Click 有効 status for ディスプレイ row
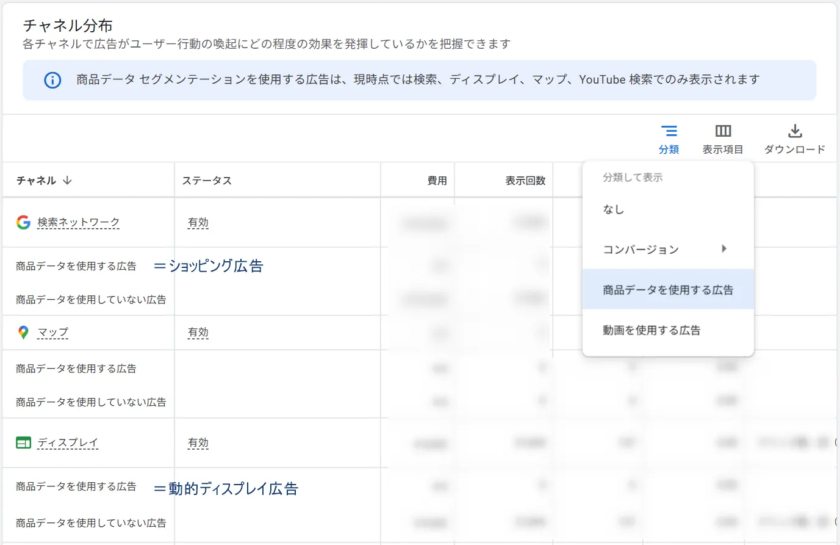The height and width of the screenshot is (545, 840). tap(198, 442)
